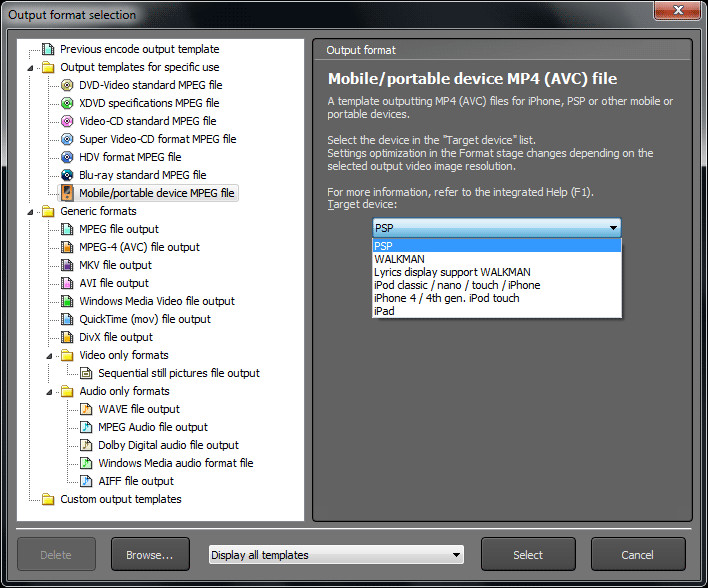Image resolution: width=708 pixels, height=588 pixels.
Task: Collapse the Output templates for specific use node
Action: [30, 68]
